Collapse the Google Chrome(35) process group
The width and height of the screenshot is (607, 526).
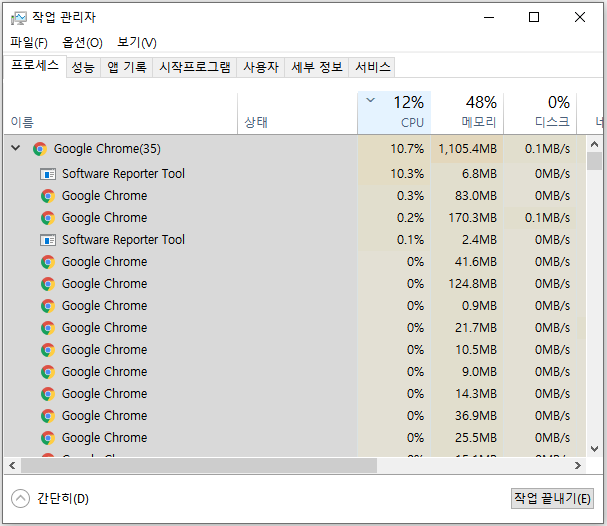point(15,148)
